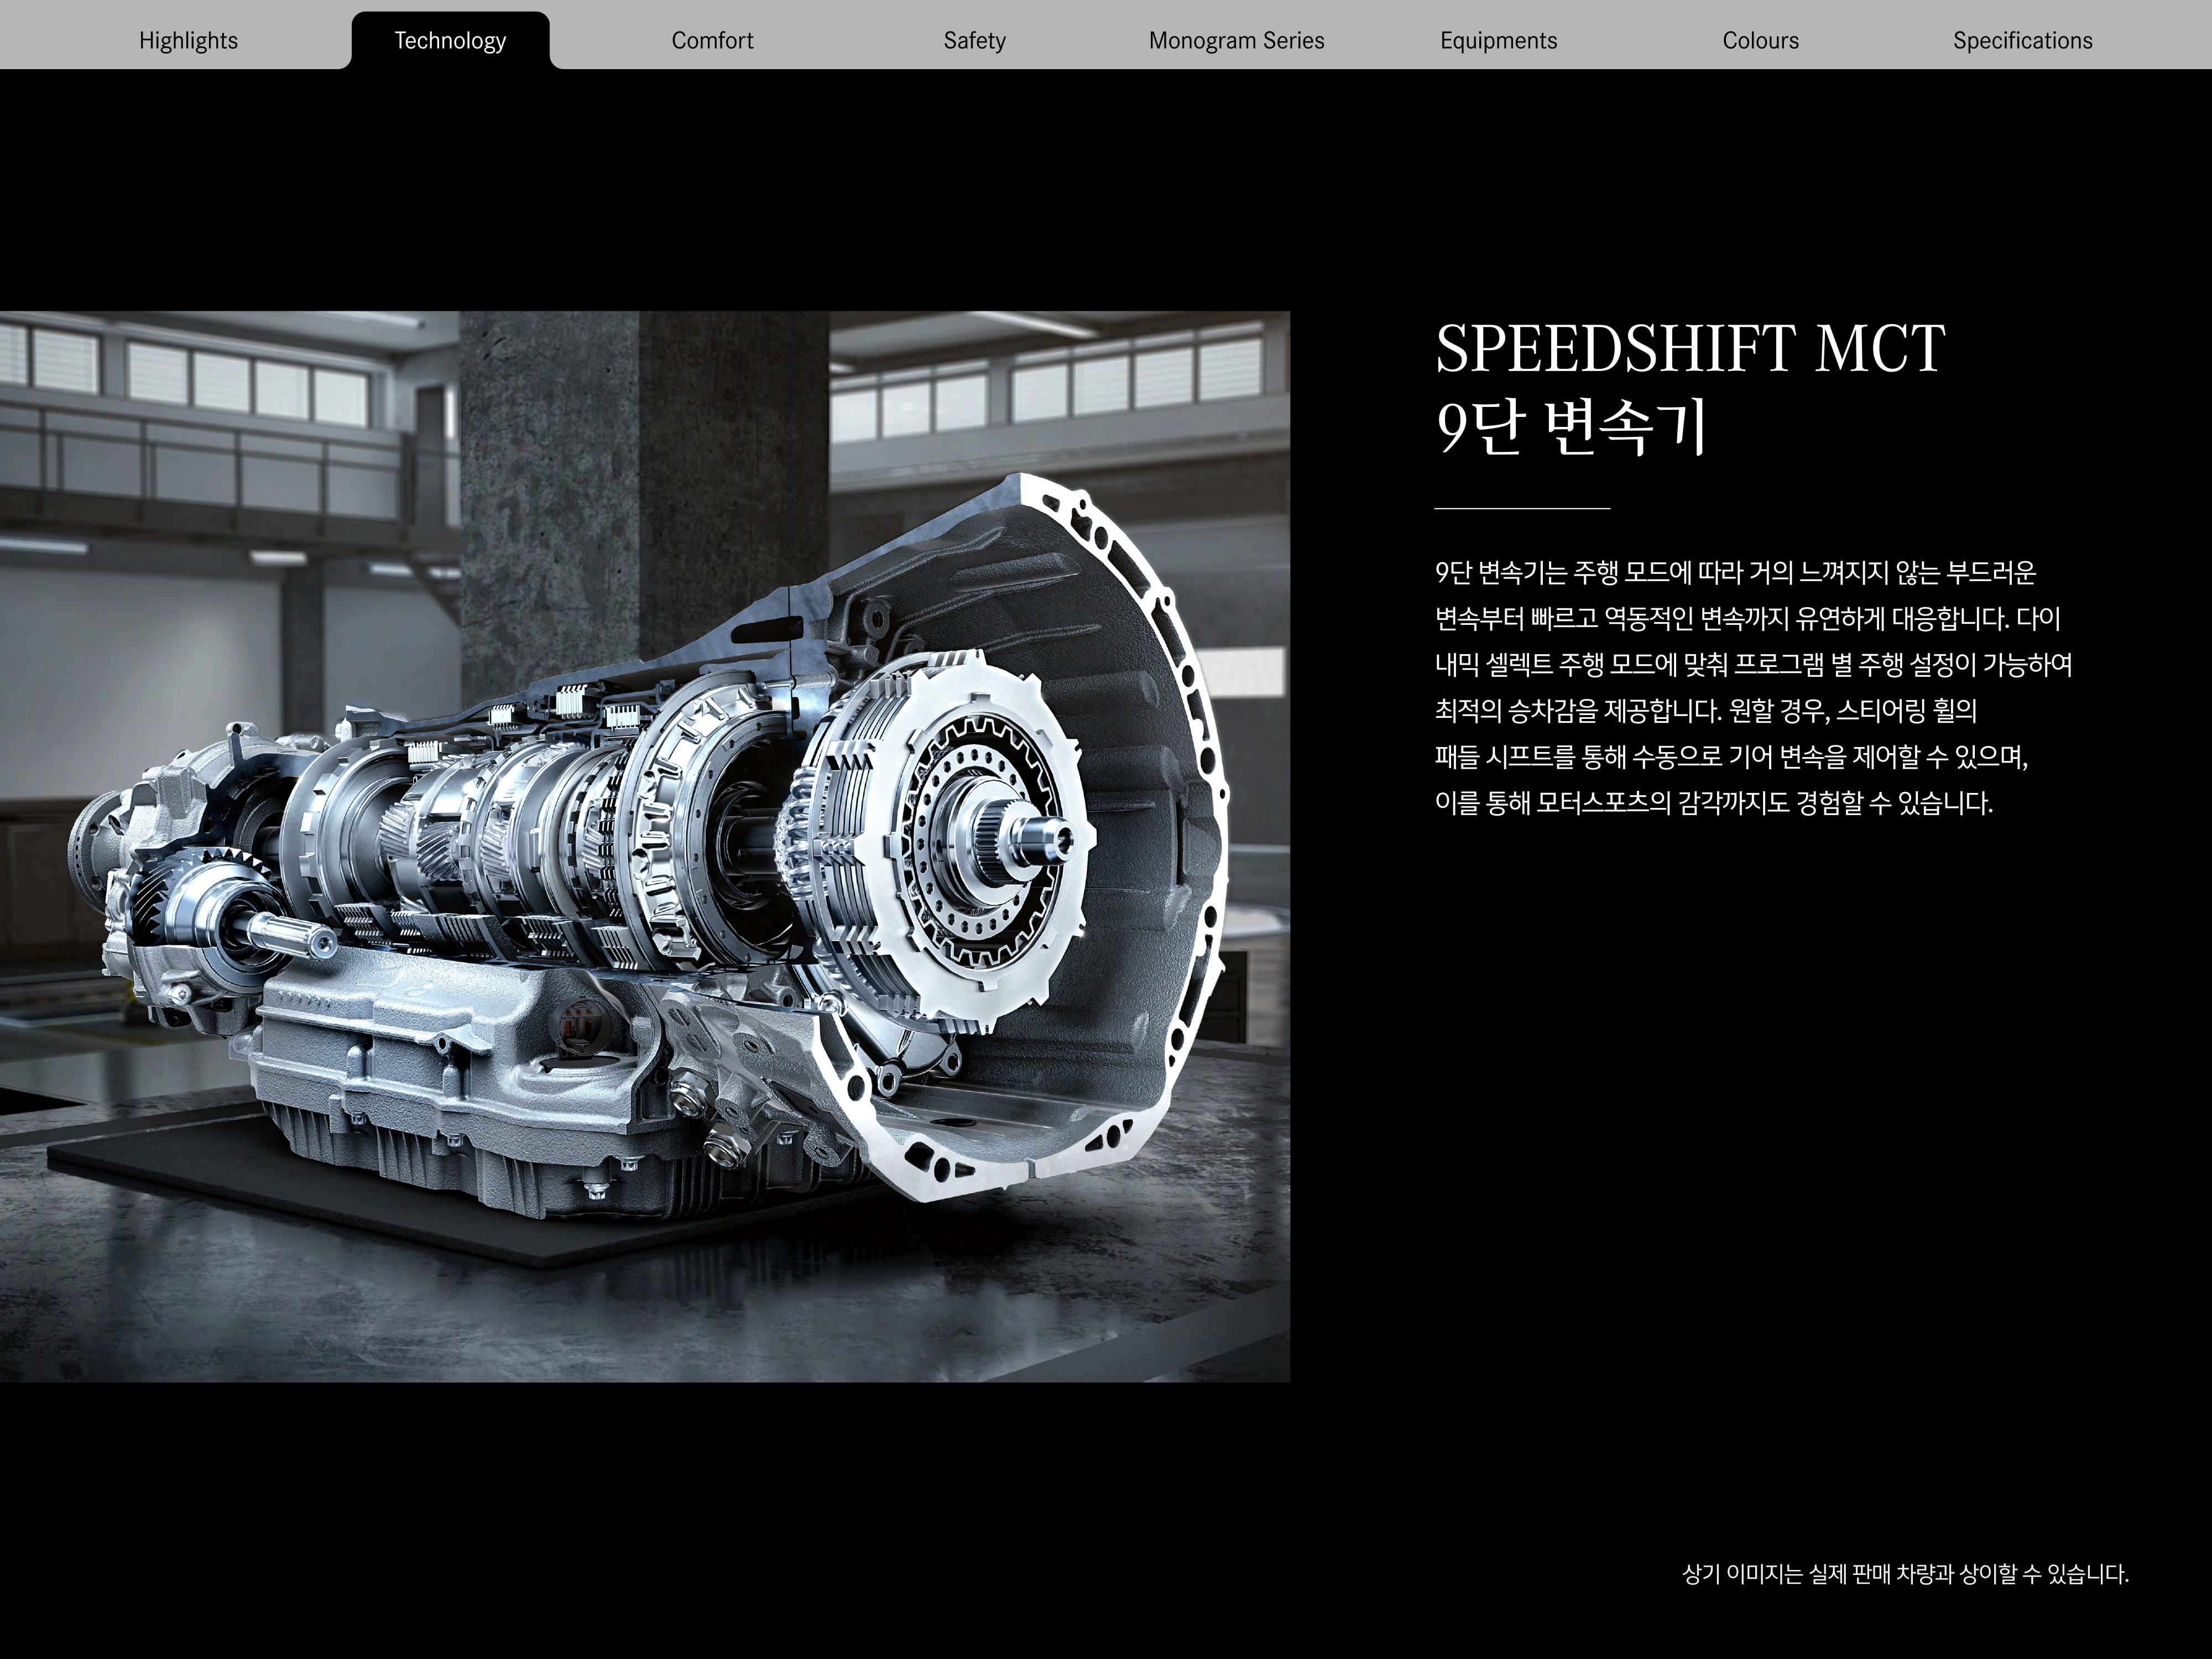Screen dimensions: 2212x1659
Task: Select the active Technology tab
Action: [x=450, y=41]
